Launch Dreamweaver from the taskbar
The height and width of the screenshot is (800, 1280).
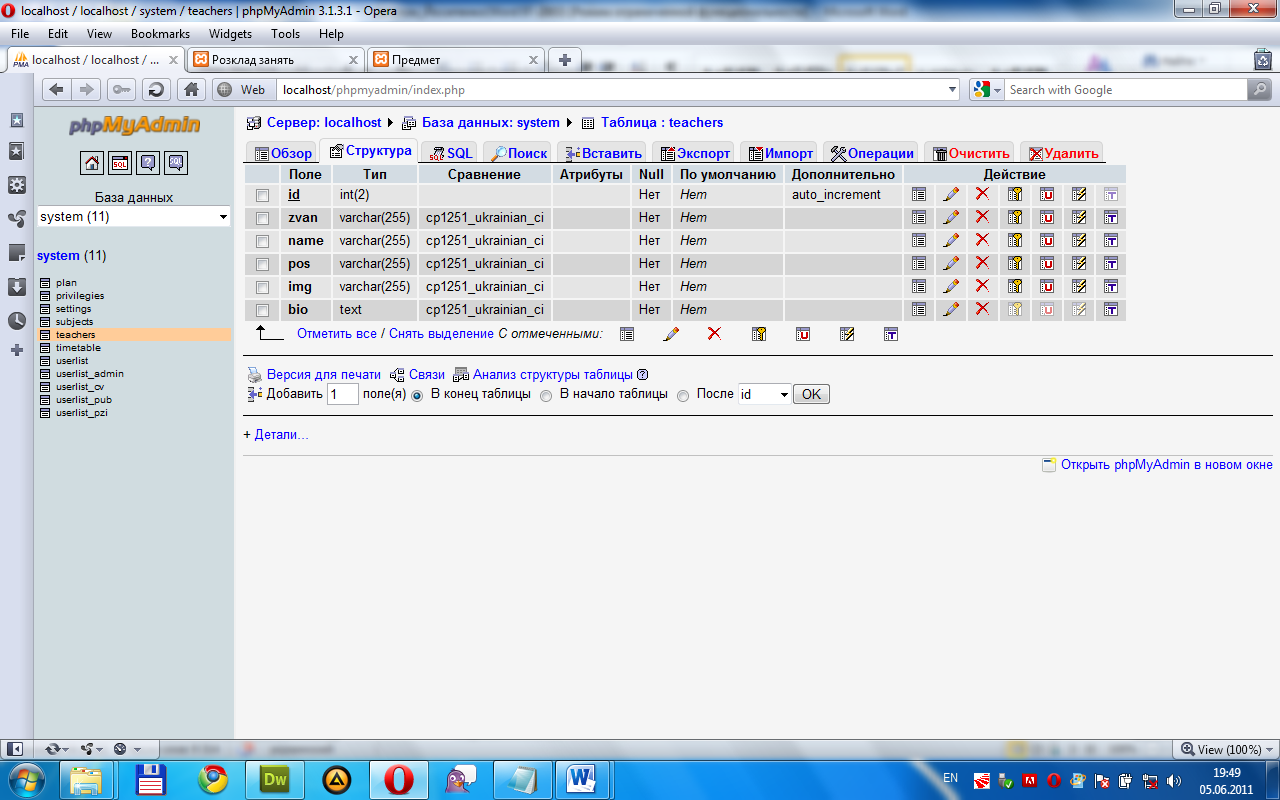coord(274,779)
